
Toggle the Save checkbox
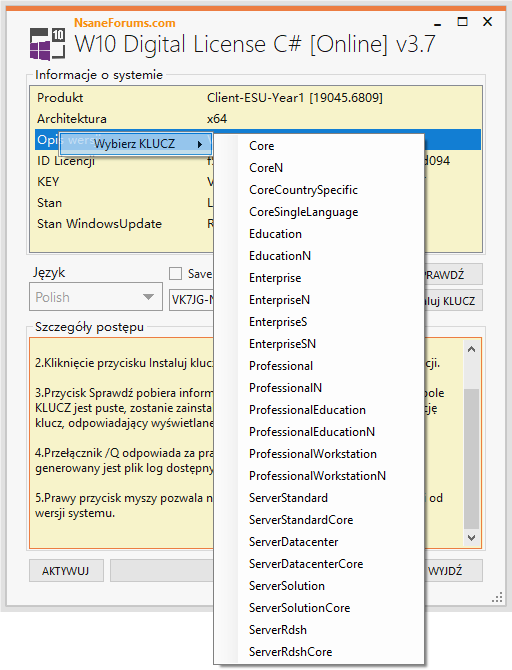176,273
